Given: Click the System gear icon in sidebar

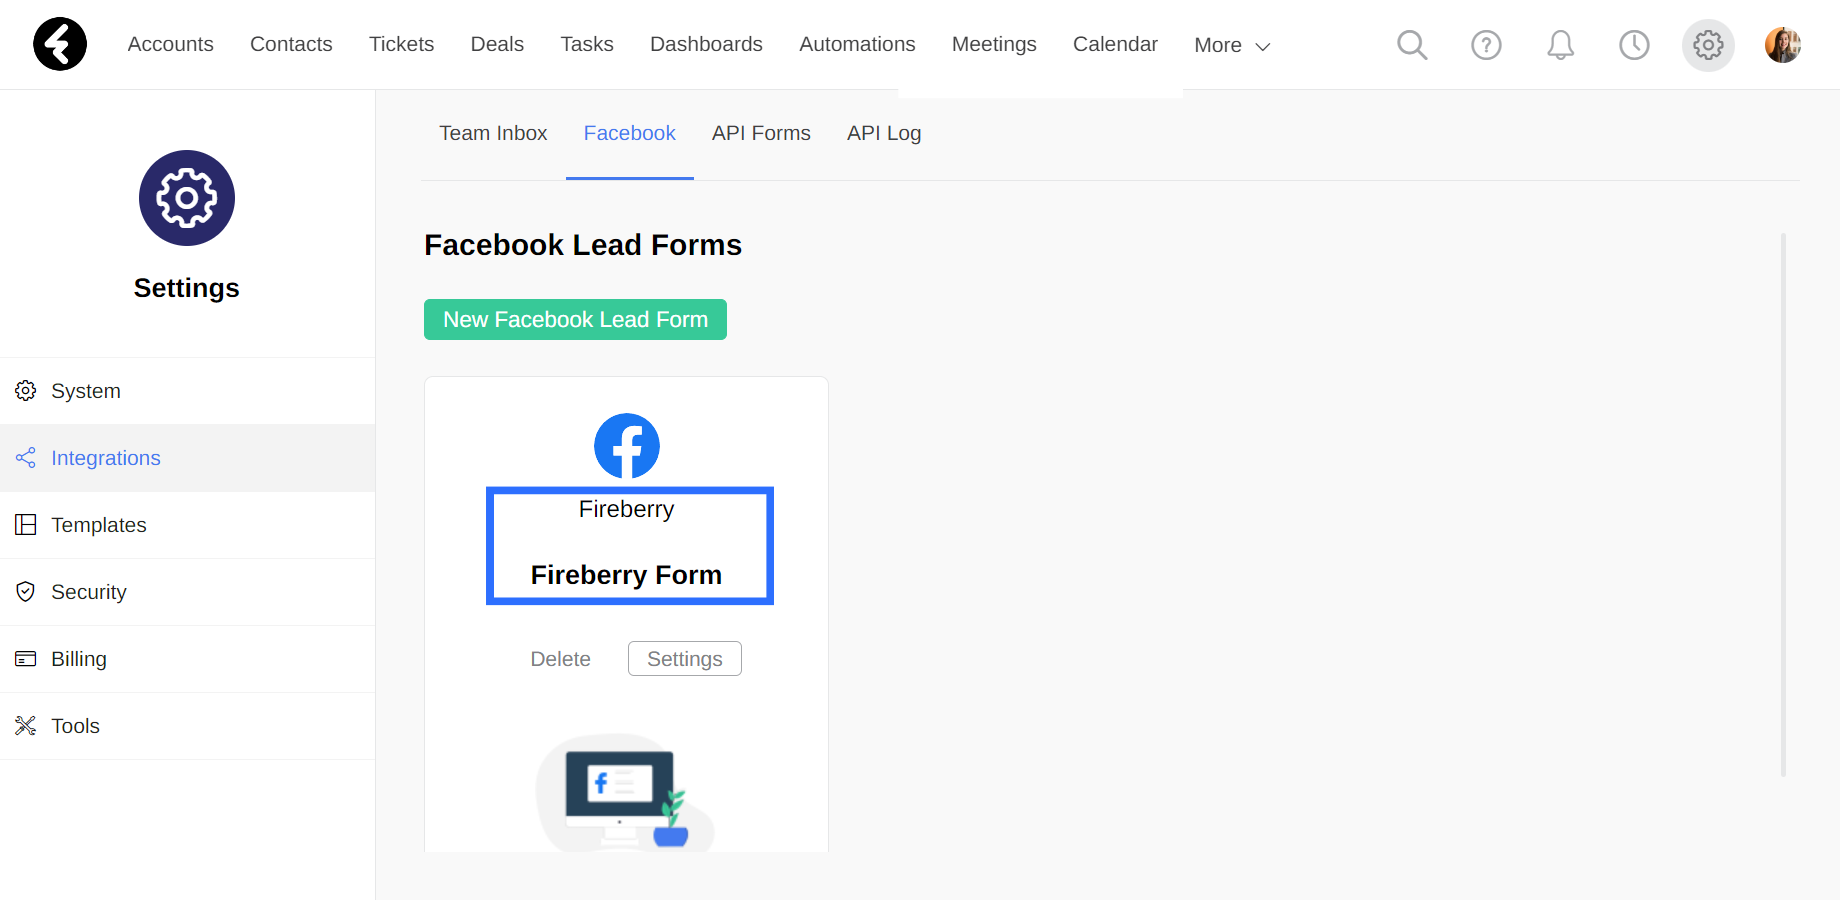Looking at the screenshot, I should tap(26, 391).
